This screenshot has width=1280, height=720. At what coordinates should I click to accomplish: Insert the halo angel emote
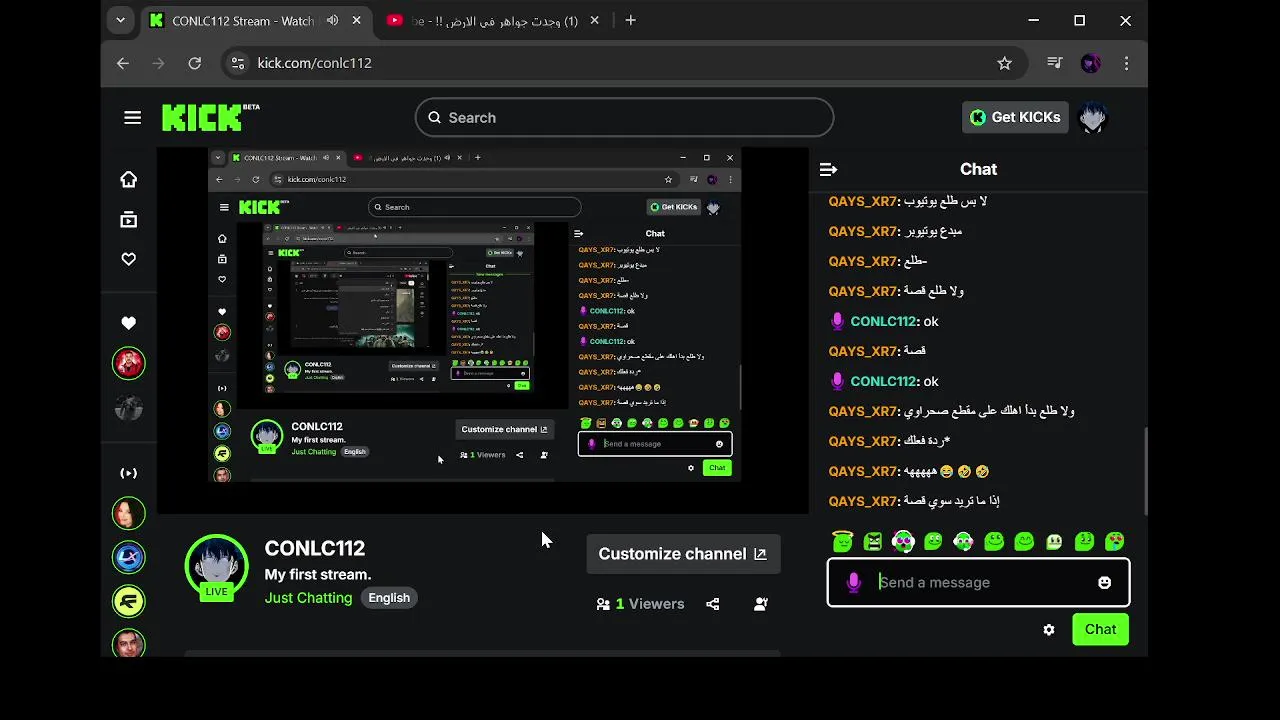(843, 541)
